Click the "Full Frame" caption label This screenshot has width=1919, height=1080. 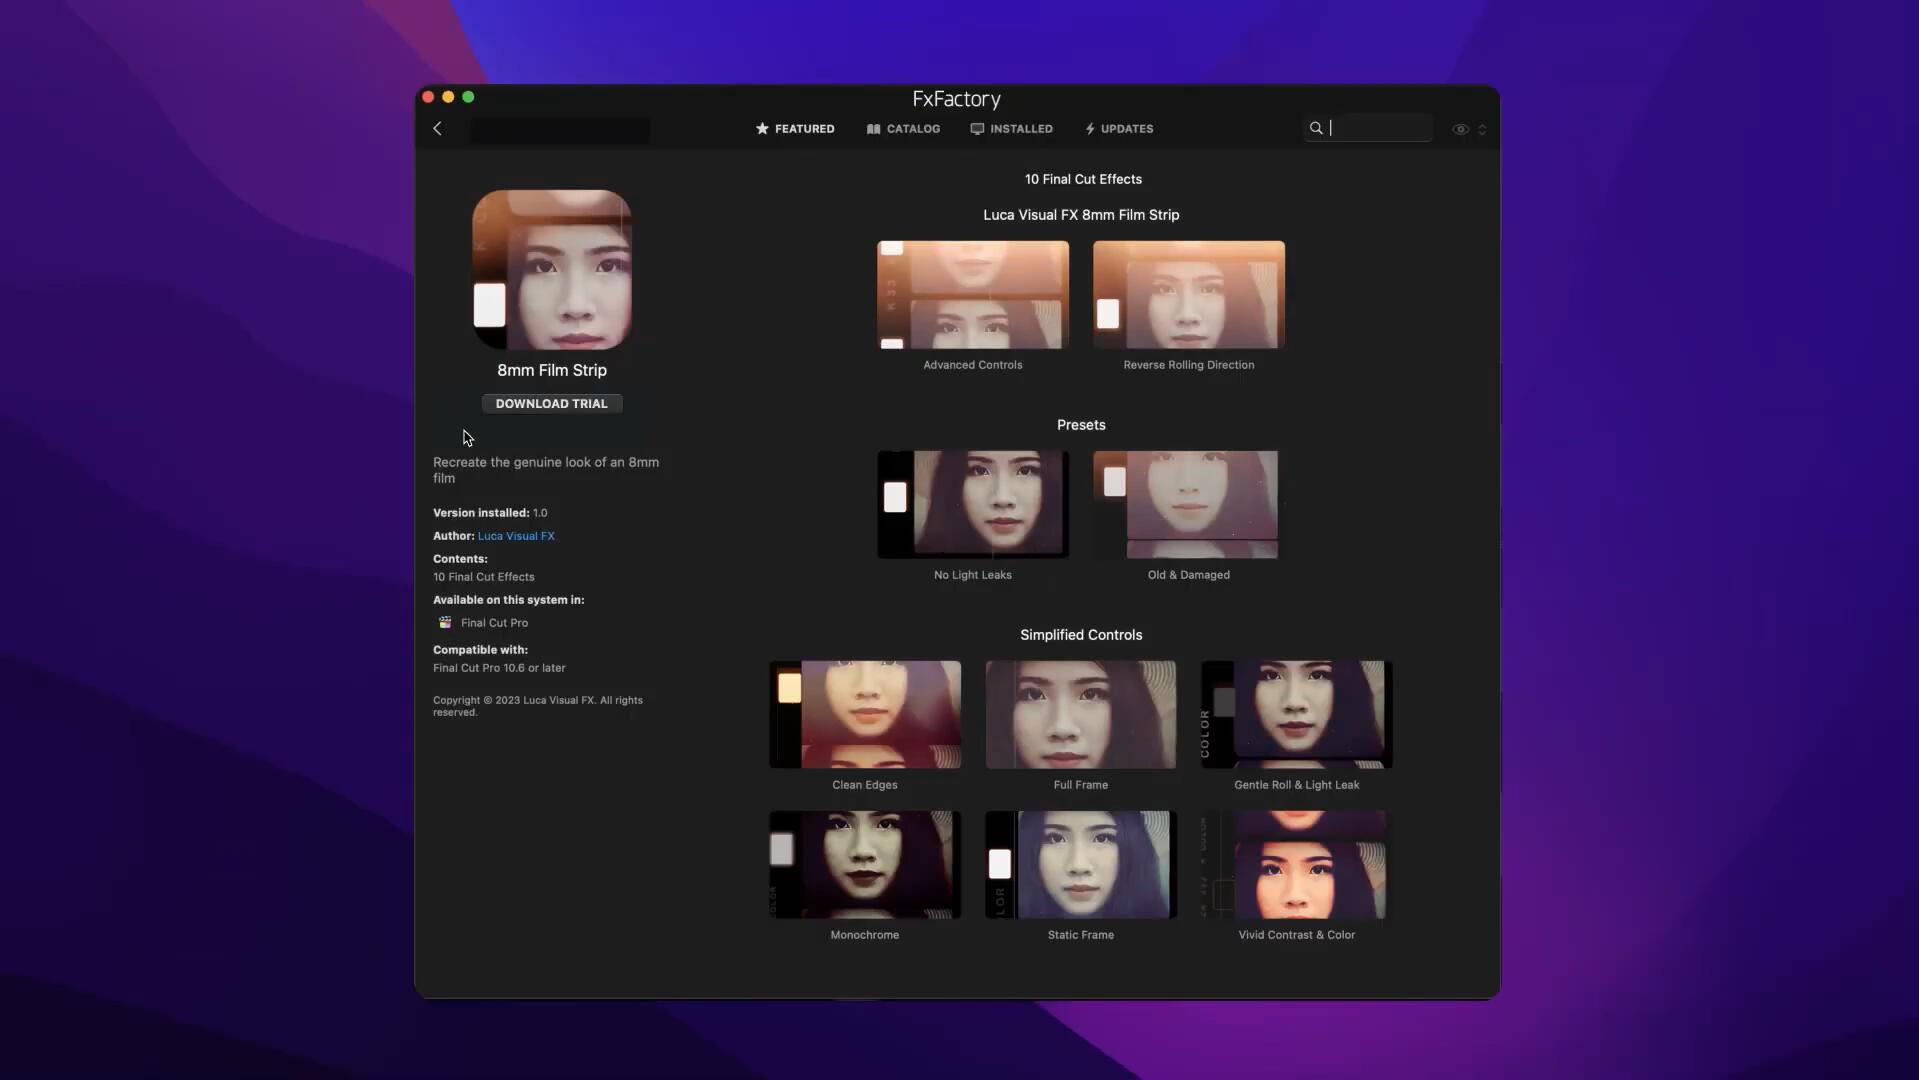pos(1081,785)
